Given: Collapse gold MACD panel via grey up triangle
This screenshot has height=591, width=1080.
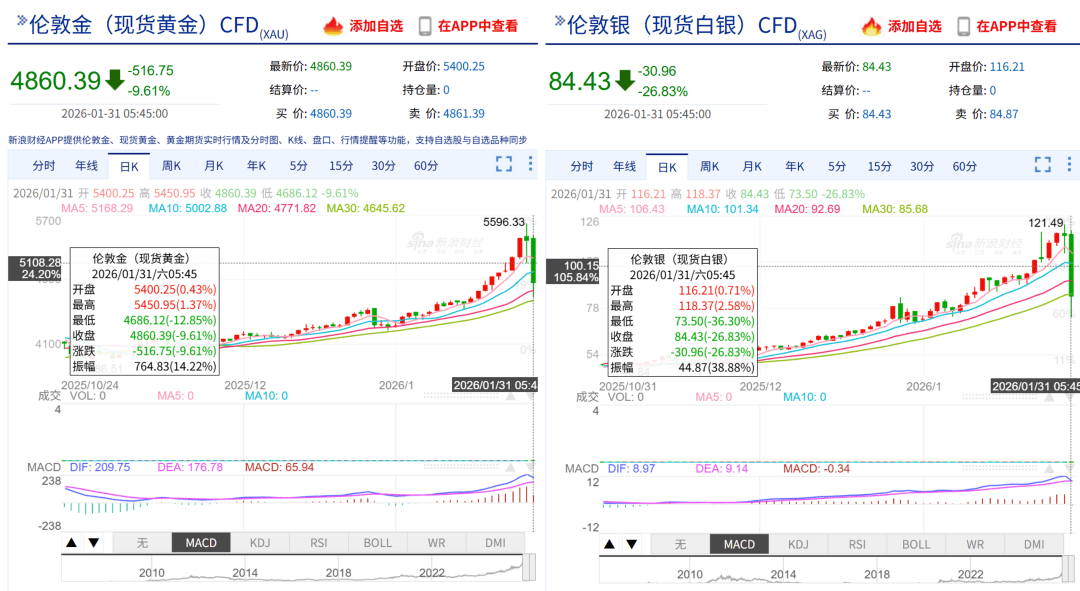Looking at the screenshot, I should (x=511, y=468).
